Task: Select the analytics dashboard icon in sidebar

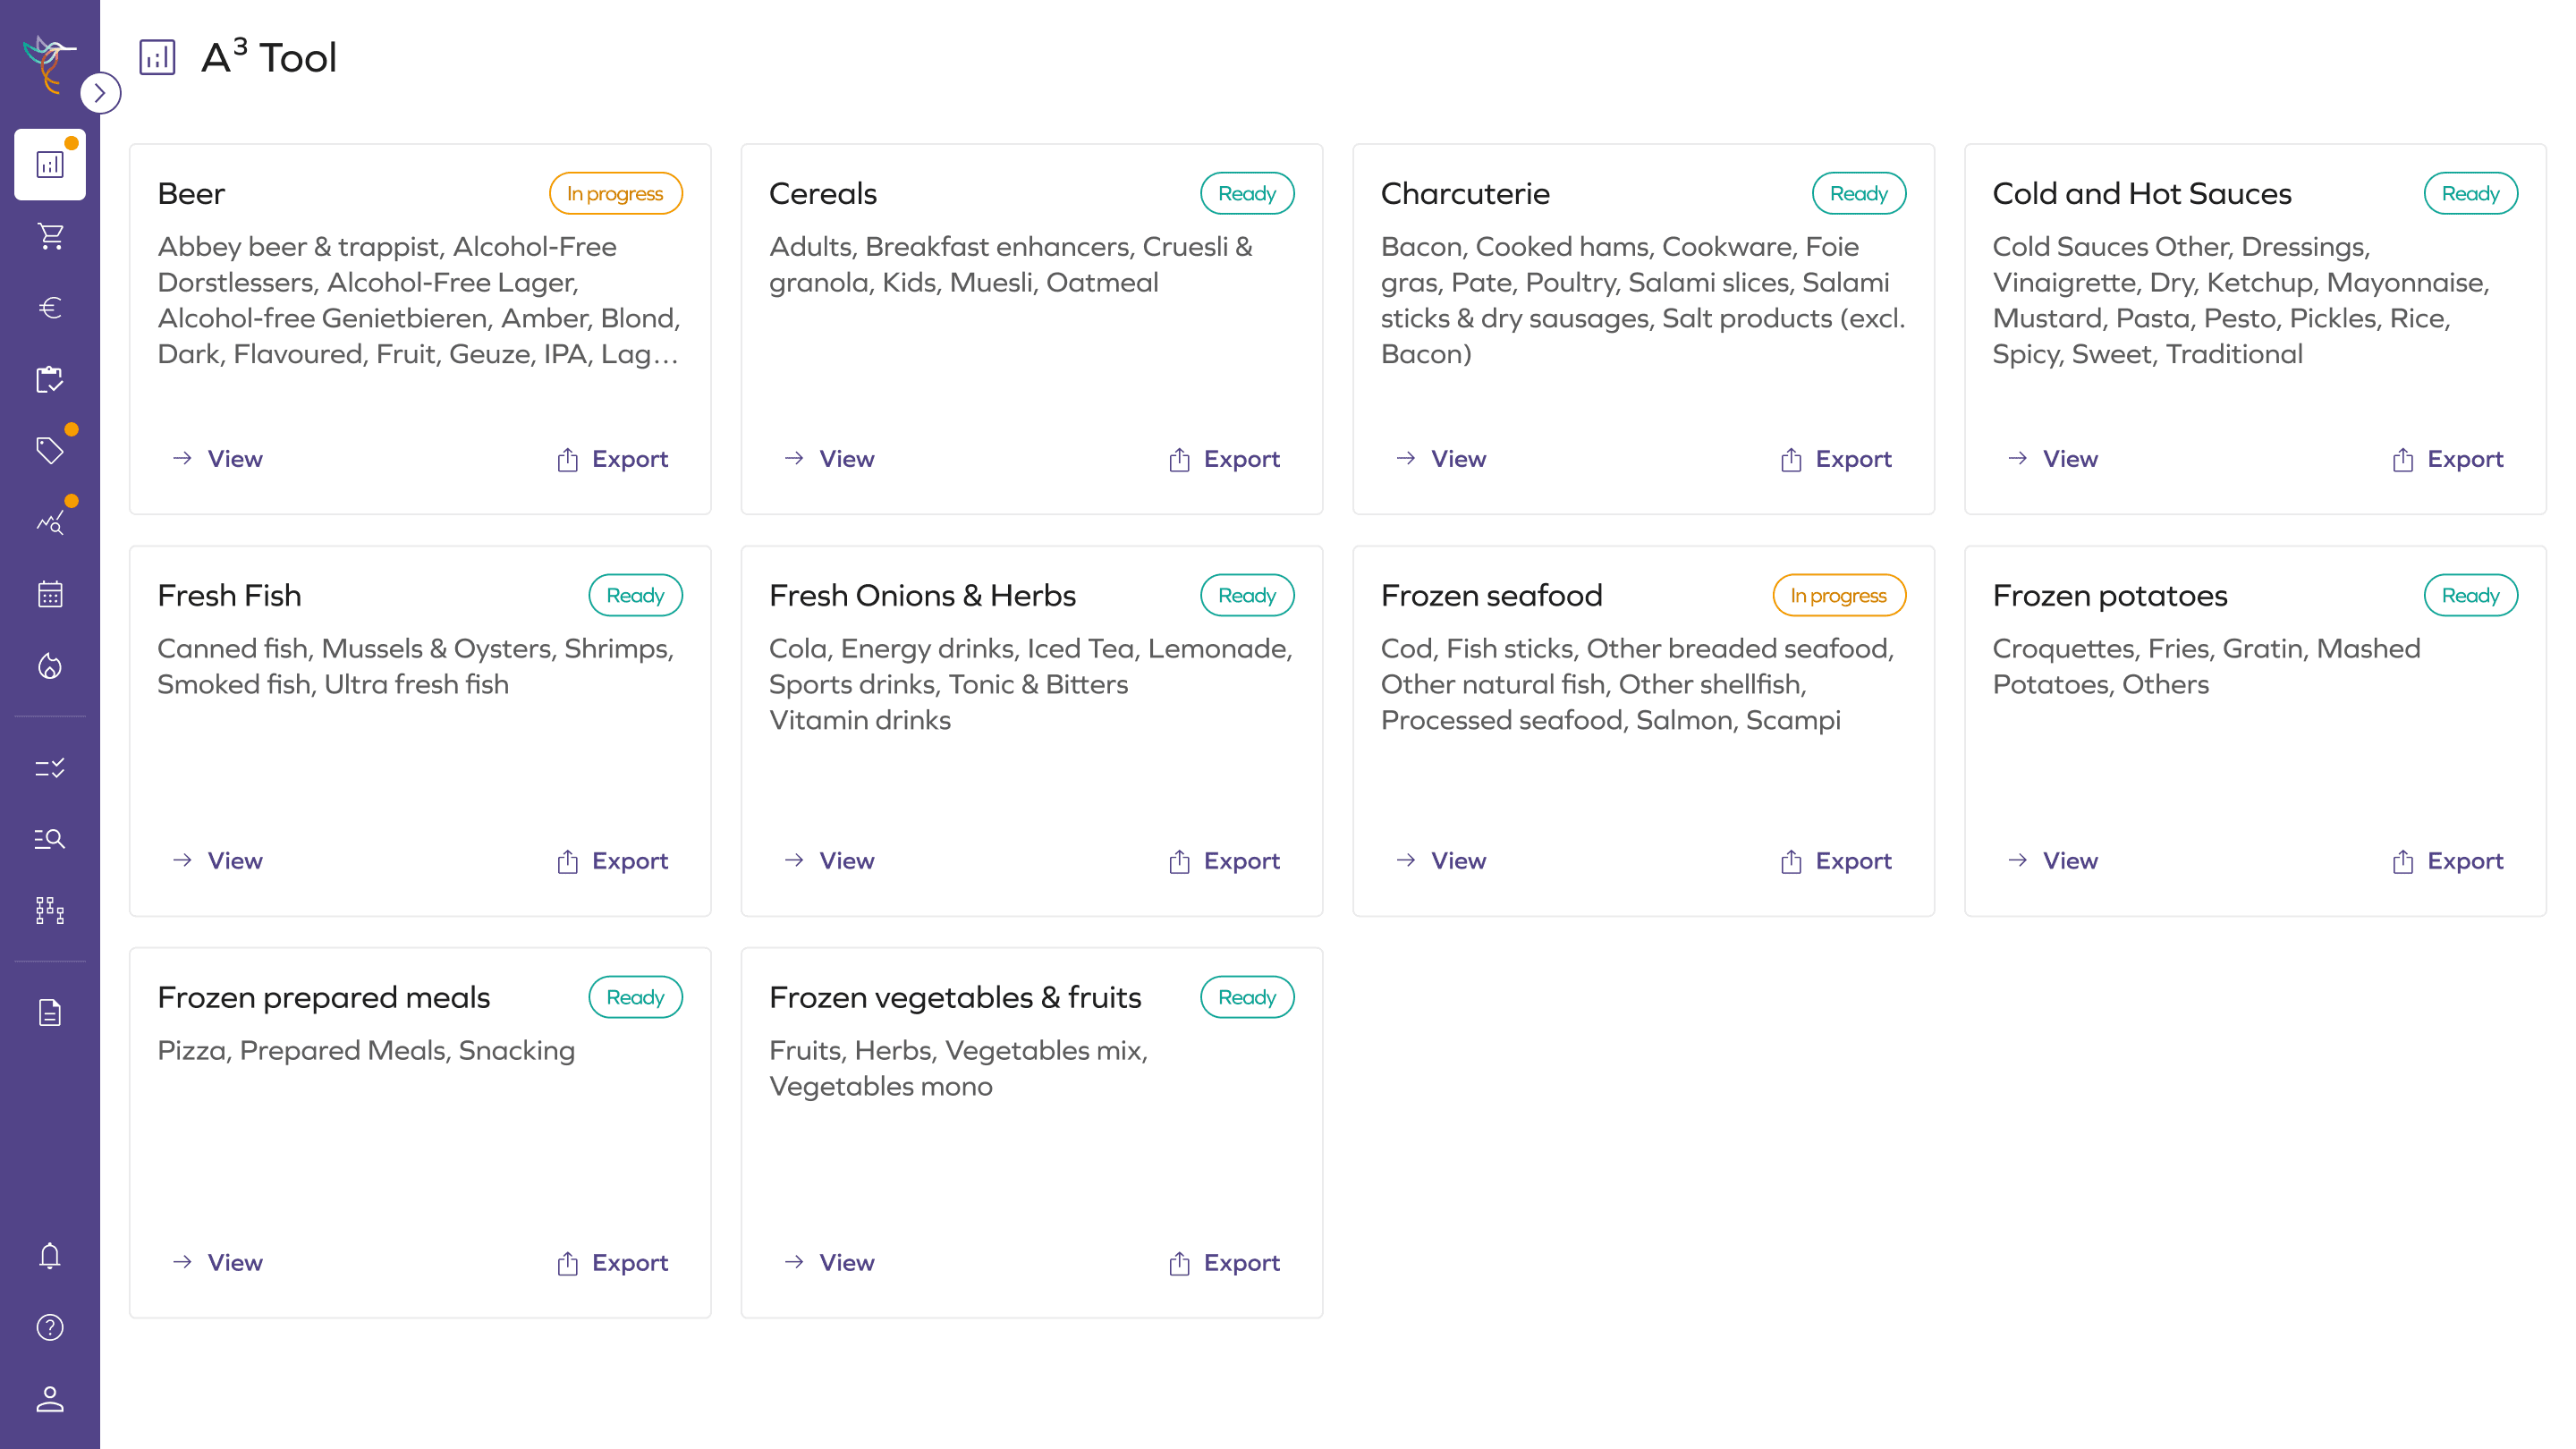Action: coord(49,164)
